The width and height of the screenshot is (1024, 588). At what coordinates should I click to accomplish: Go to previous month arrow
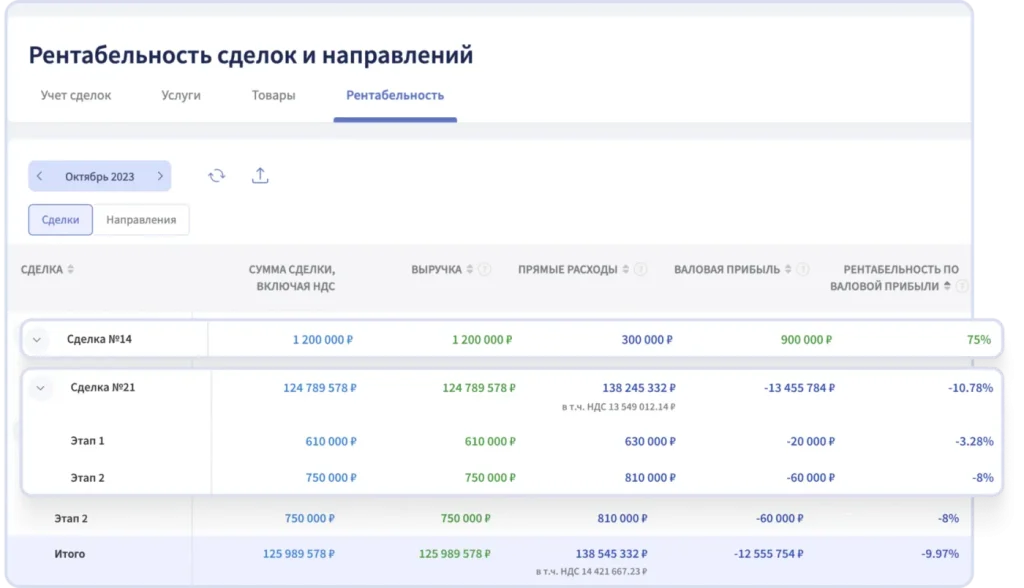coord(40,176)
